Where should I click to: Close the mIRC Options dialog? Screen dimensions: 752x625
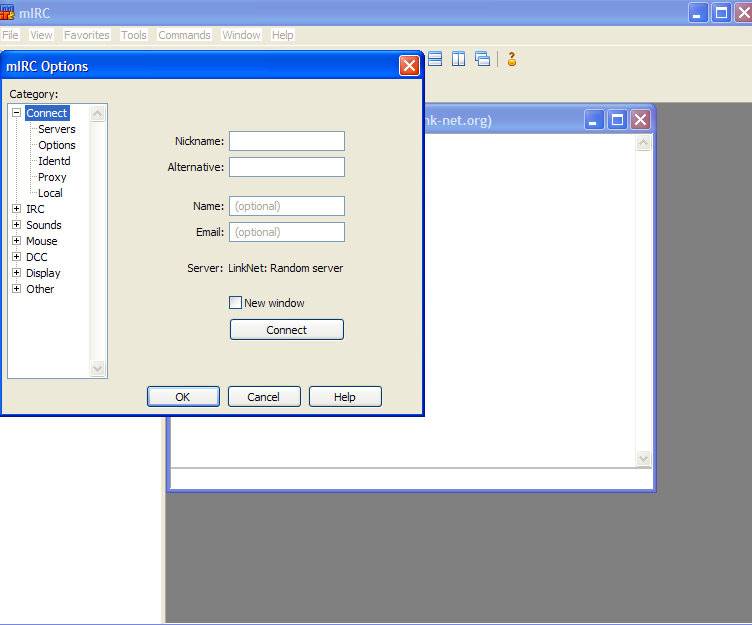(x=409, y=65)
